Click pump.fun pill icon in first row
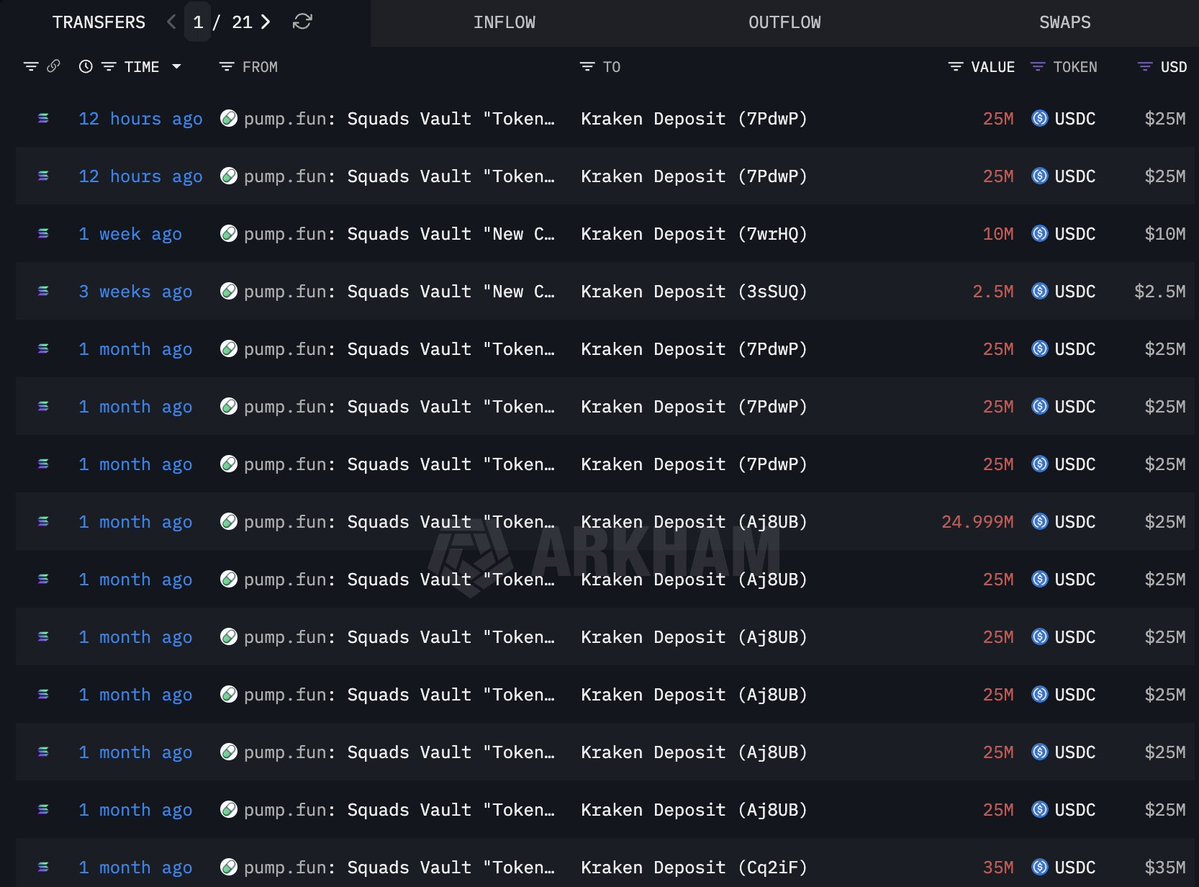The image size is (1199, 887). [x=229, y=118]
